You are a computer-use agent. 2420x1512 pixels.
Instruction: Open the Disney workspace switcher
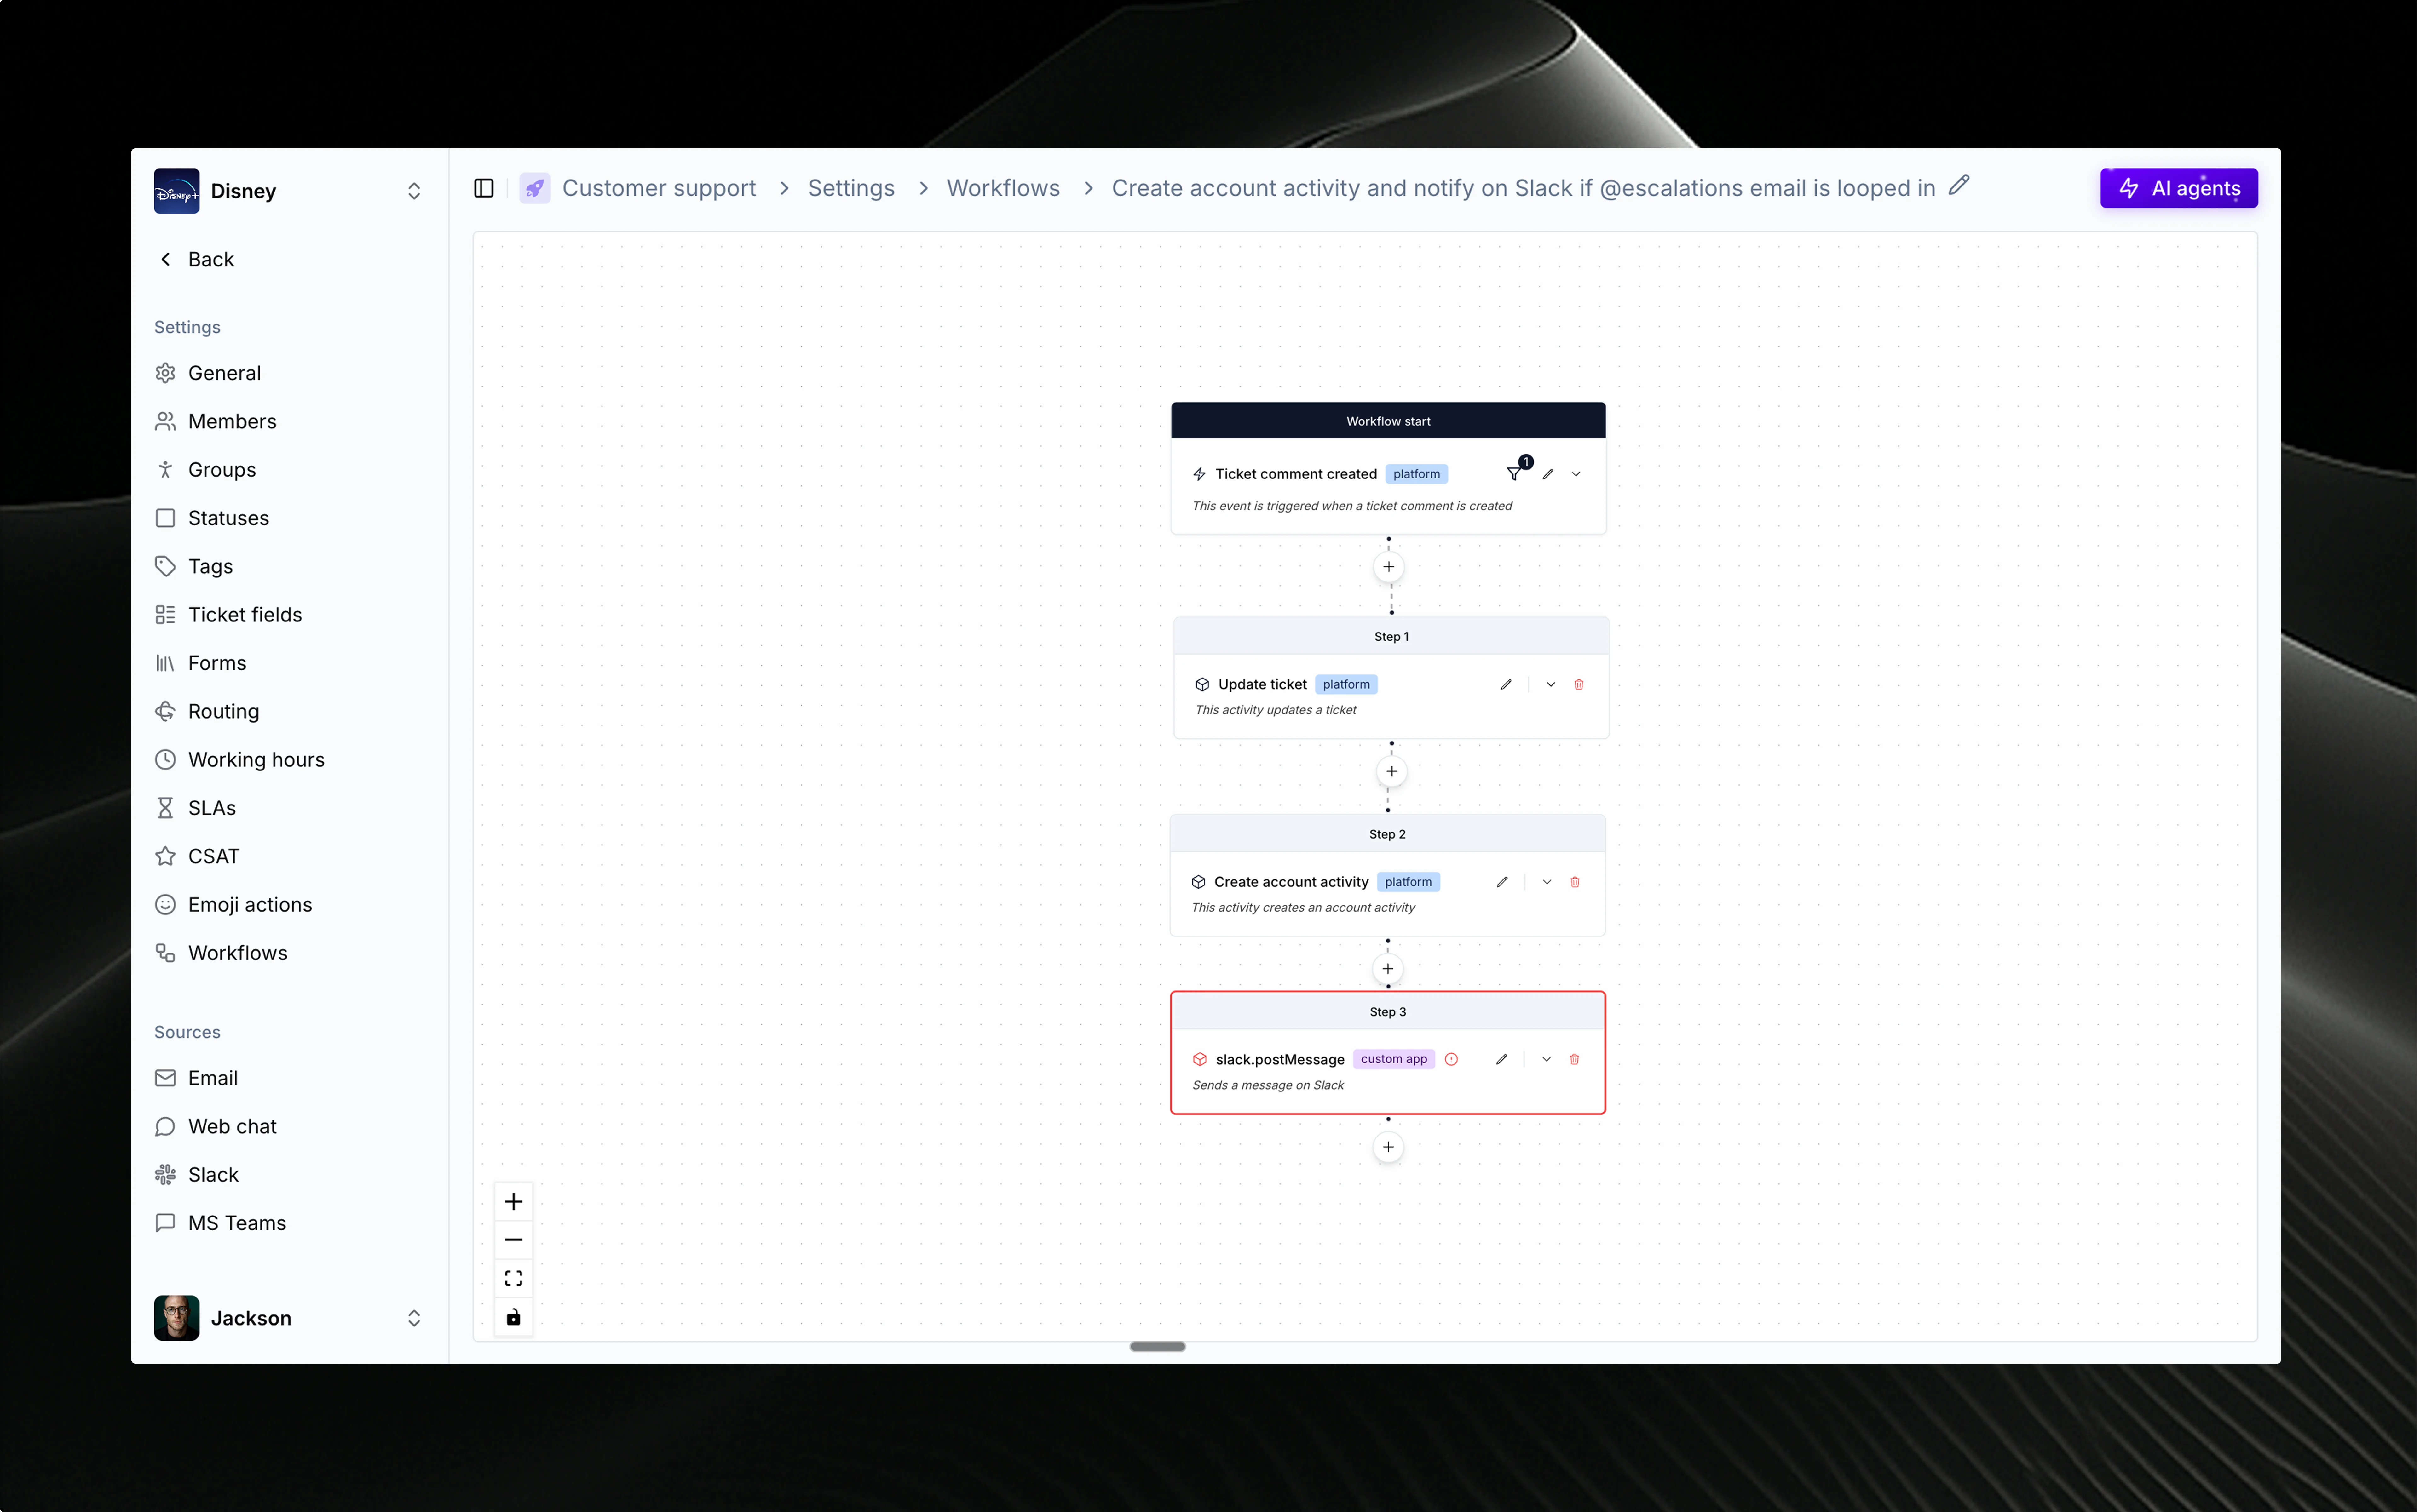(289, 191)
